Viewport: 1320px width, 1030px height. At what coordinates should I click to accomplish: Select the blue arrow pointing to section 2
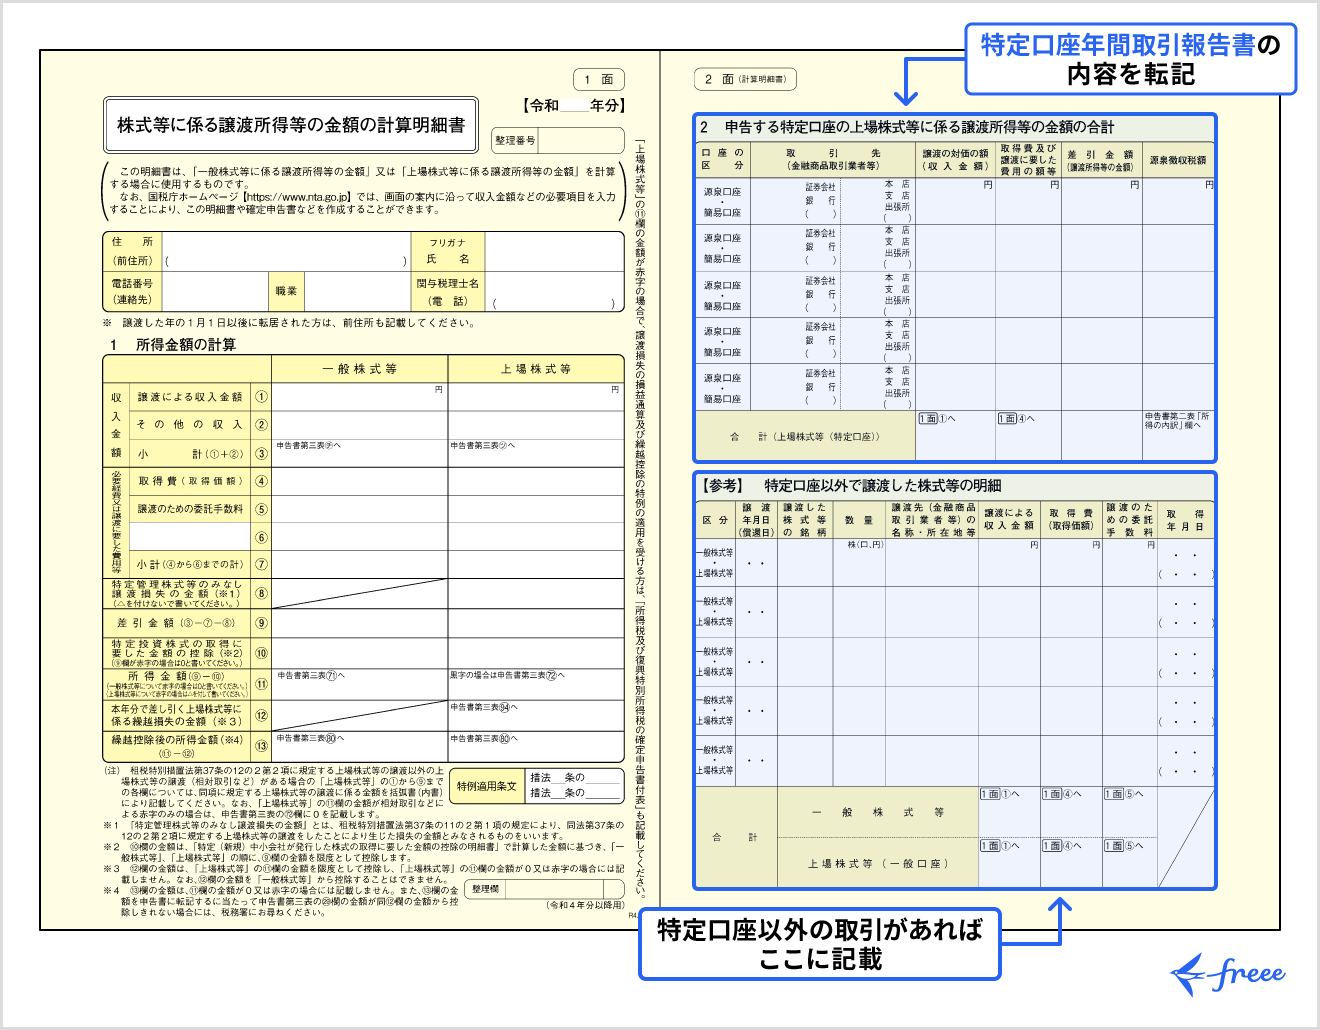(x=908, y=85)
